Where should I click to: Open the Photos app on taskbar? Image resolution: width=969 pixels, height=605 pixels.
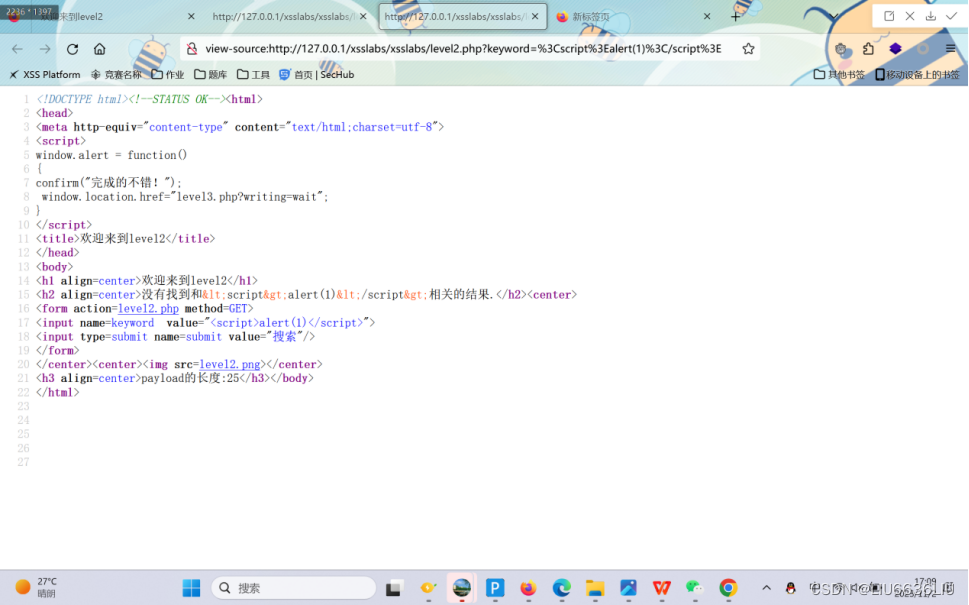pos(628,588)
